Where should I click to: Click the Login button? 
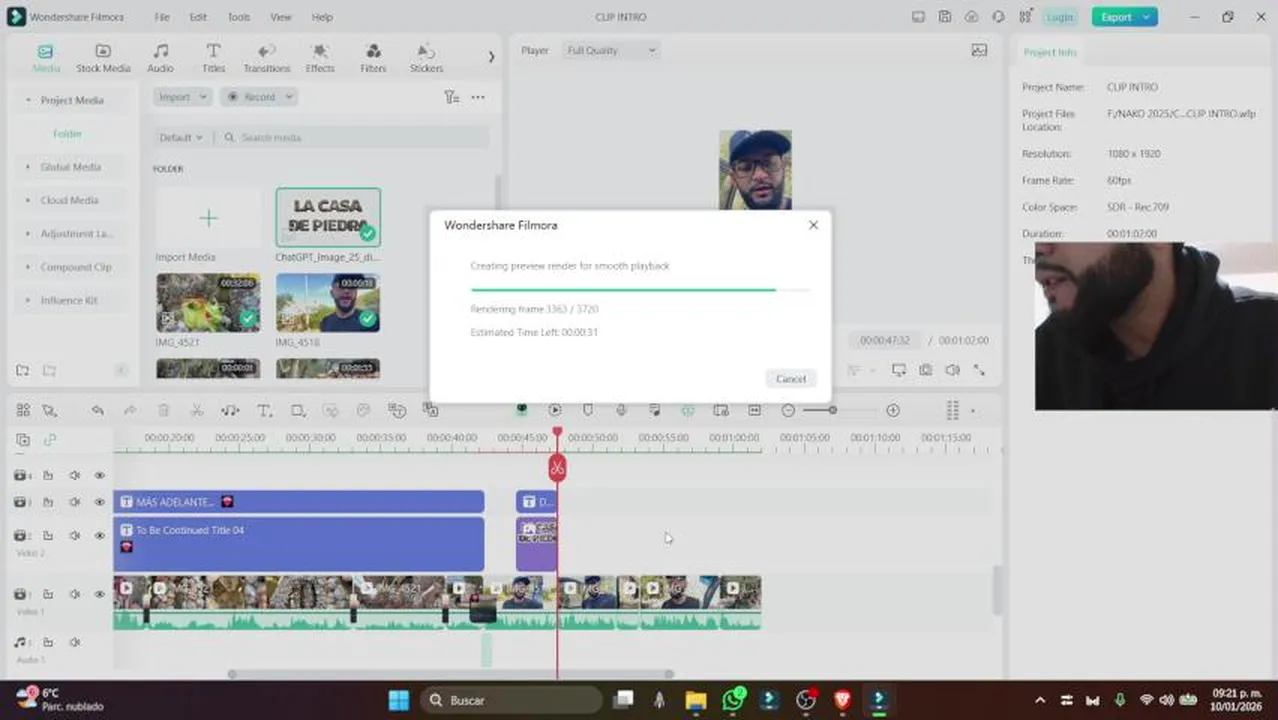coord(1059,17)
